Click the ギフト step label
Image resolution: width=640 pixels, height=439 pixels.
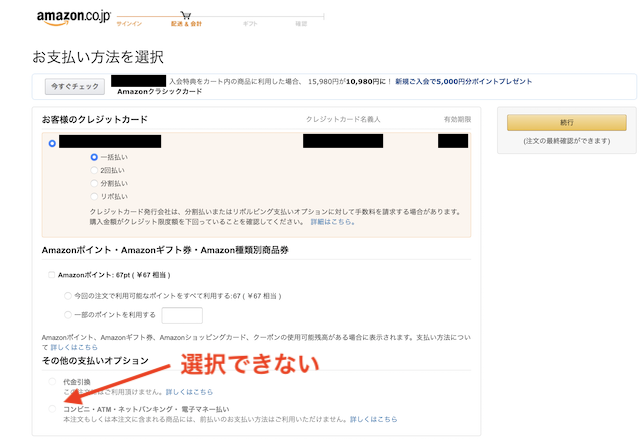250,24
